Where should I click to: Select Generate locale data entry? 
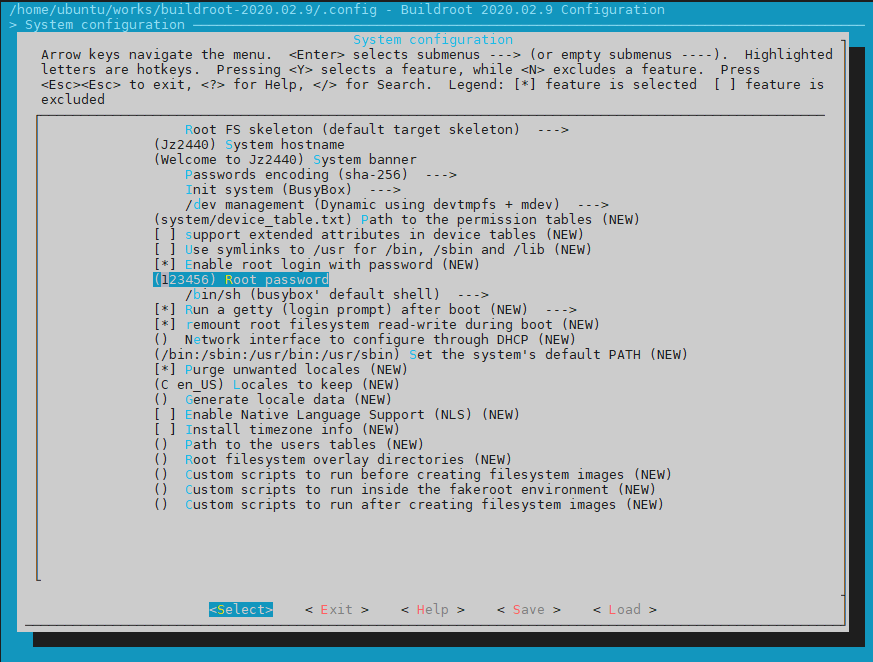[x=273, y=400]
